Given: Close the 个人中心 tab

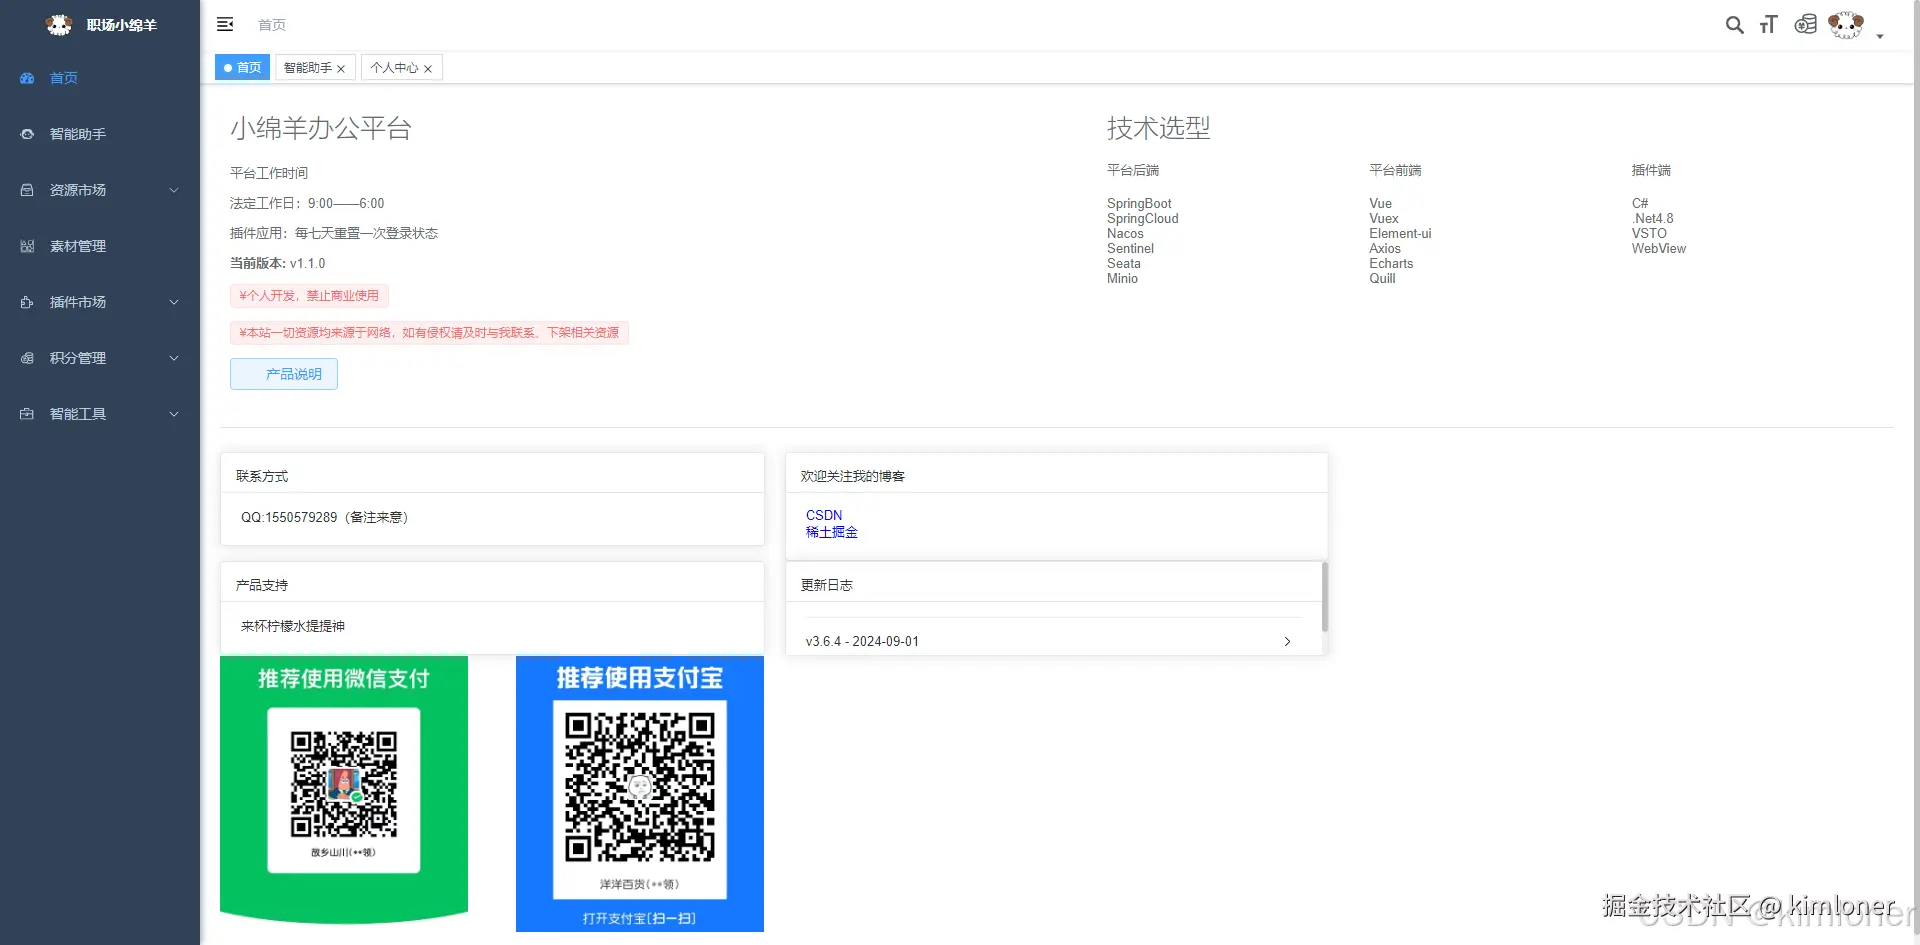Looking at the screenshot, I should coord(428,69).
